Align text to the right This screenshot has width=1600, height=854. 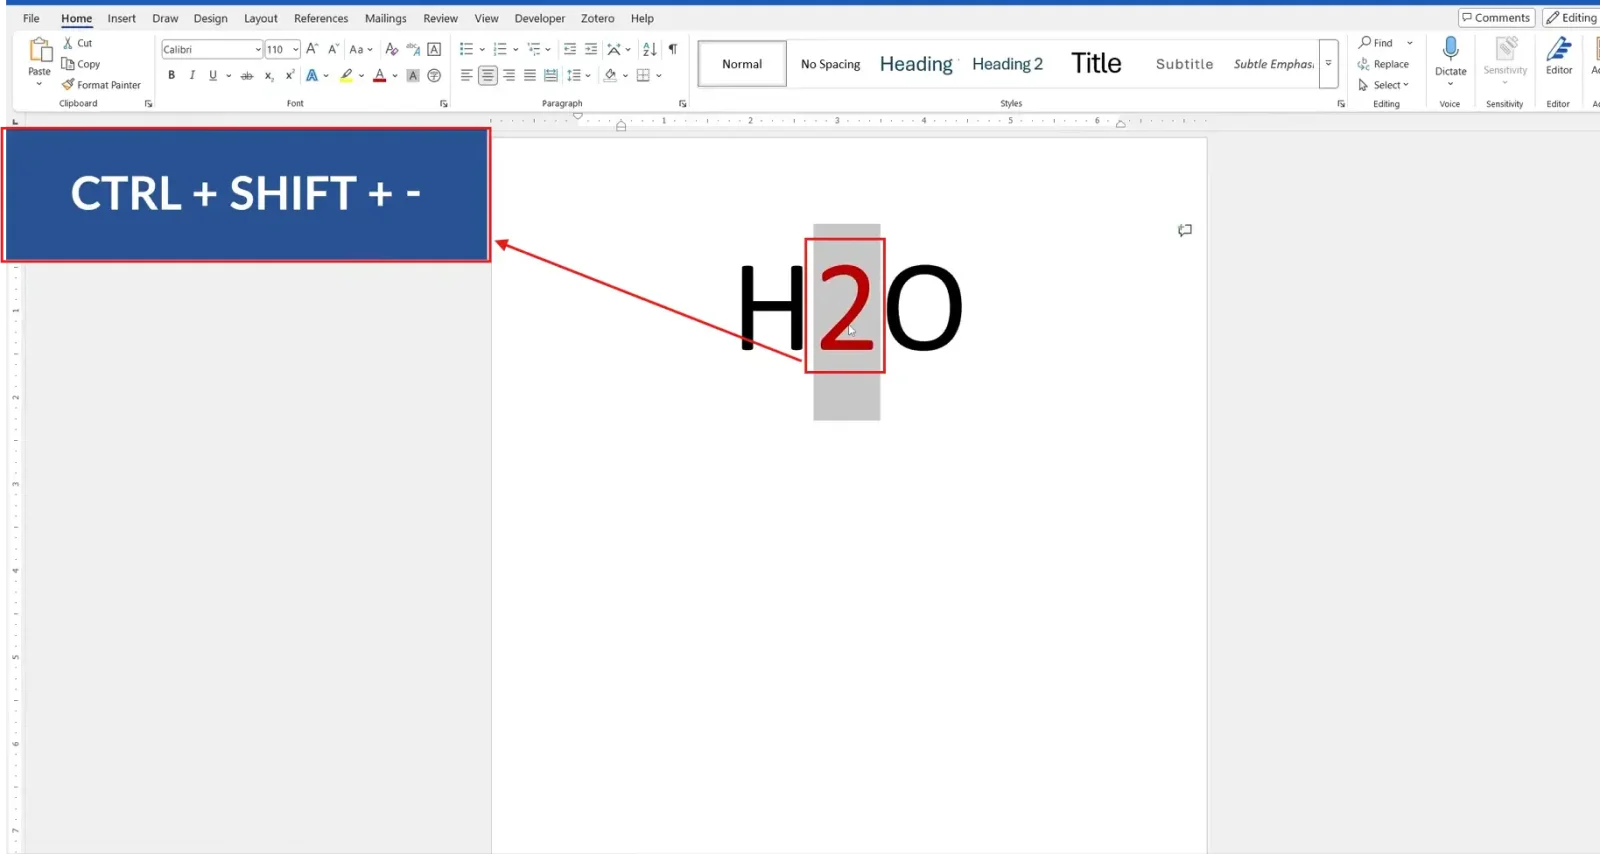(509, 75)
